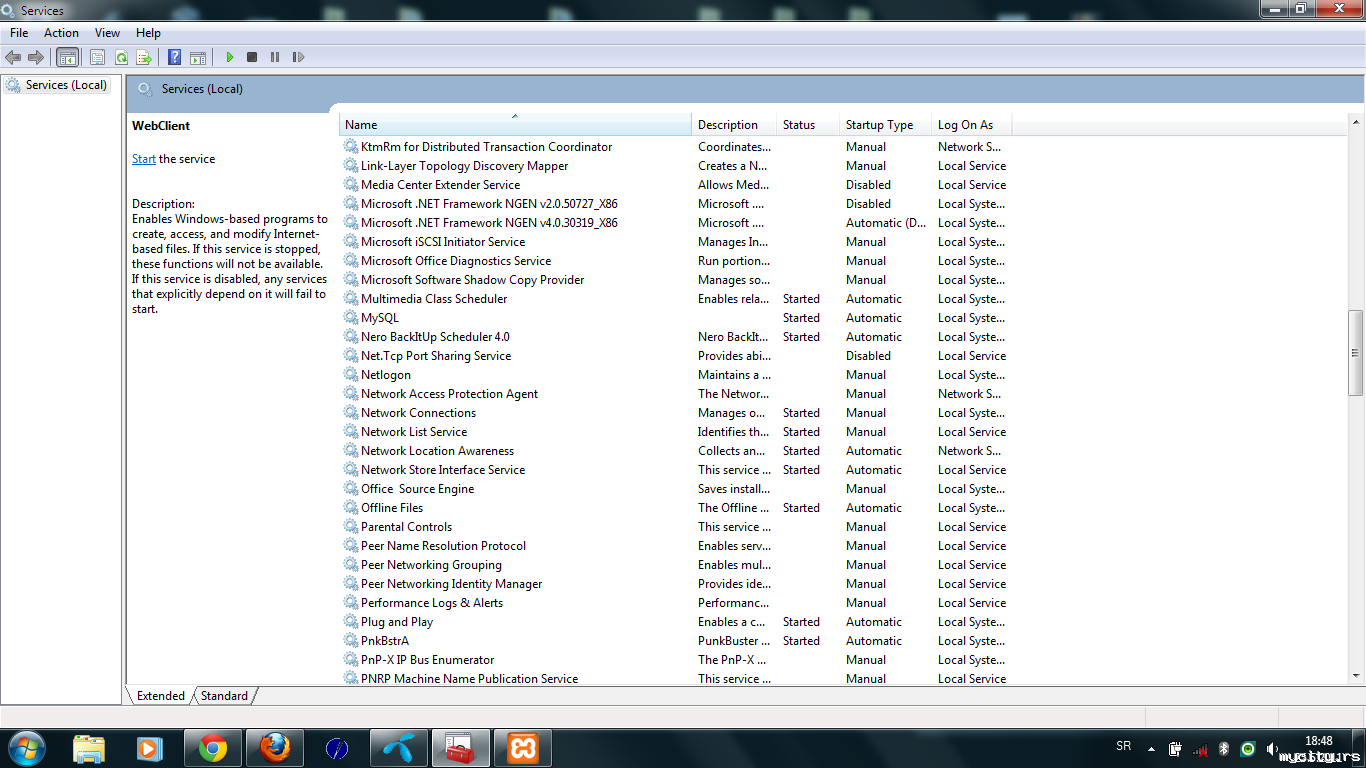Open the Windows Start menu
This screenshot has height=768, width=1366.
tap(27, 748)
